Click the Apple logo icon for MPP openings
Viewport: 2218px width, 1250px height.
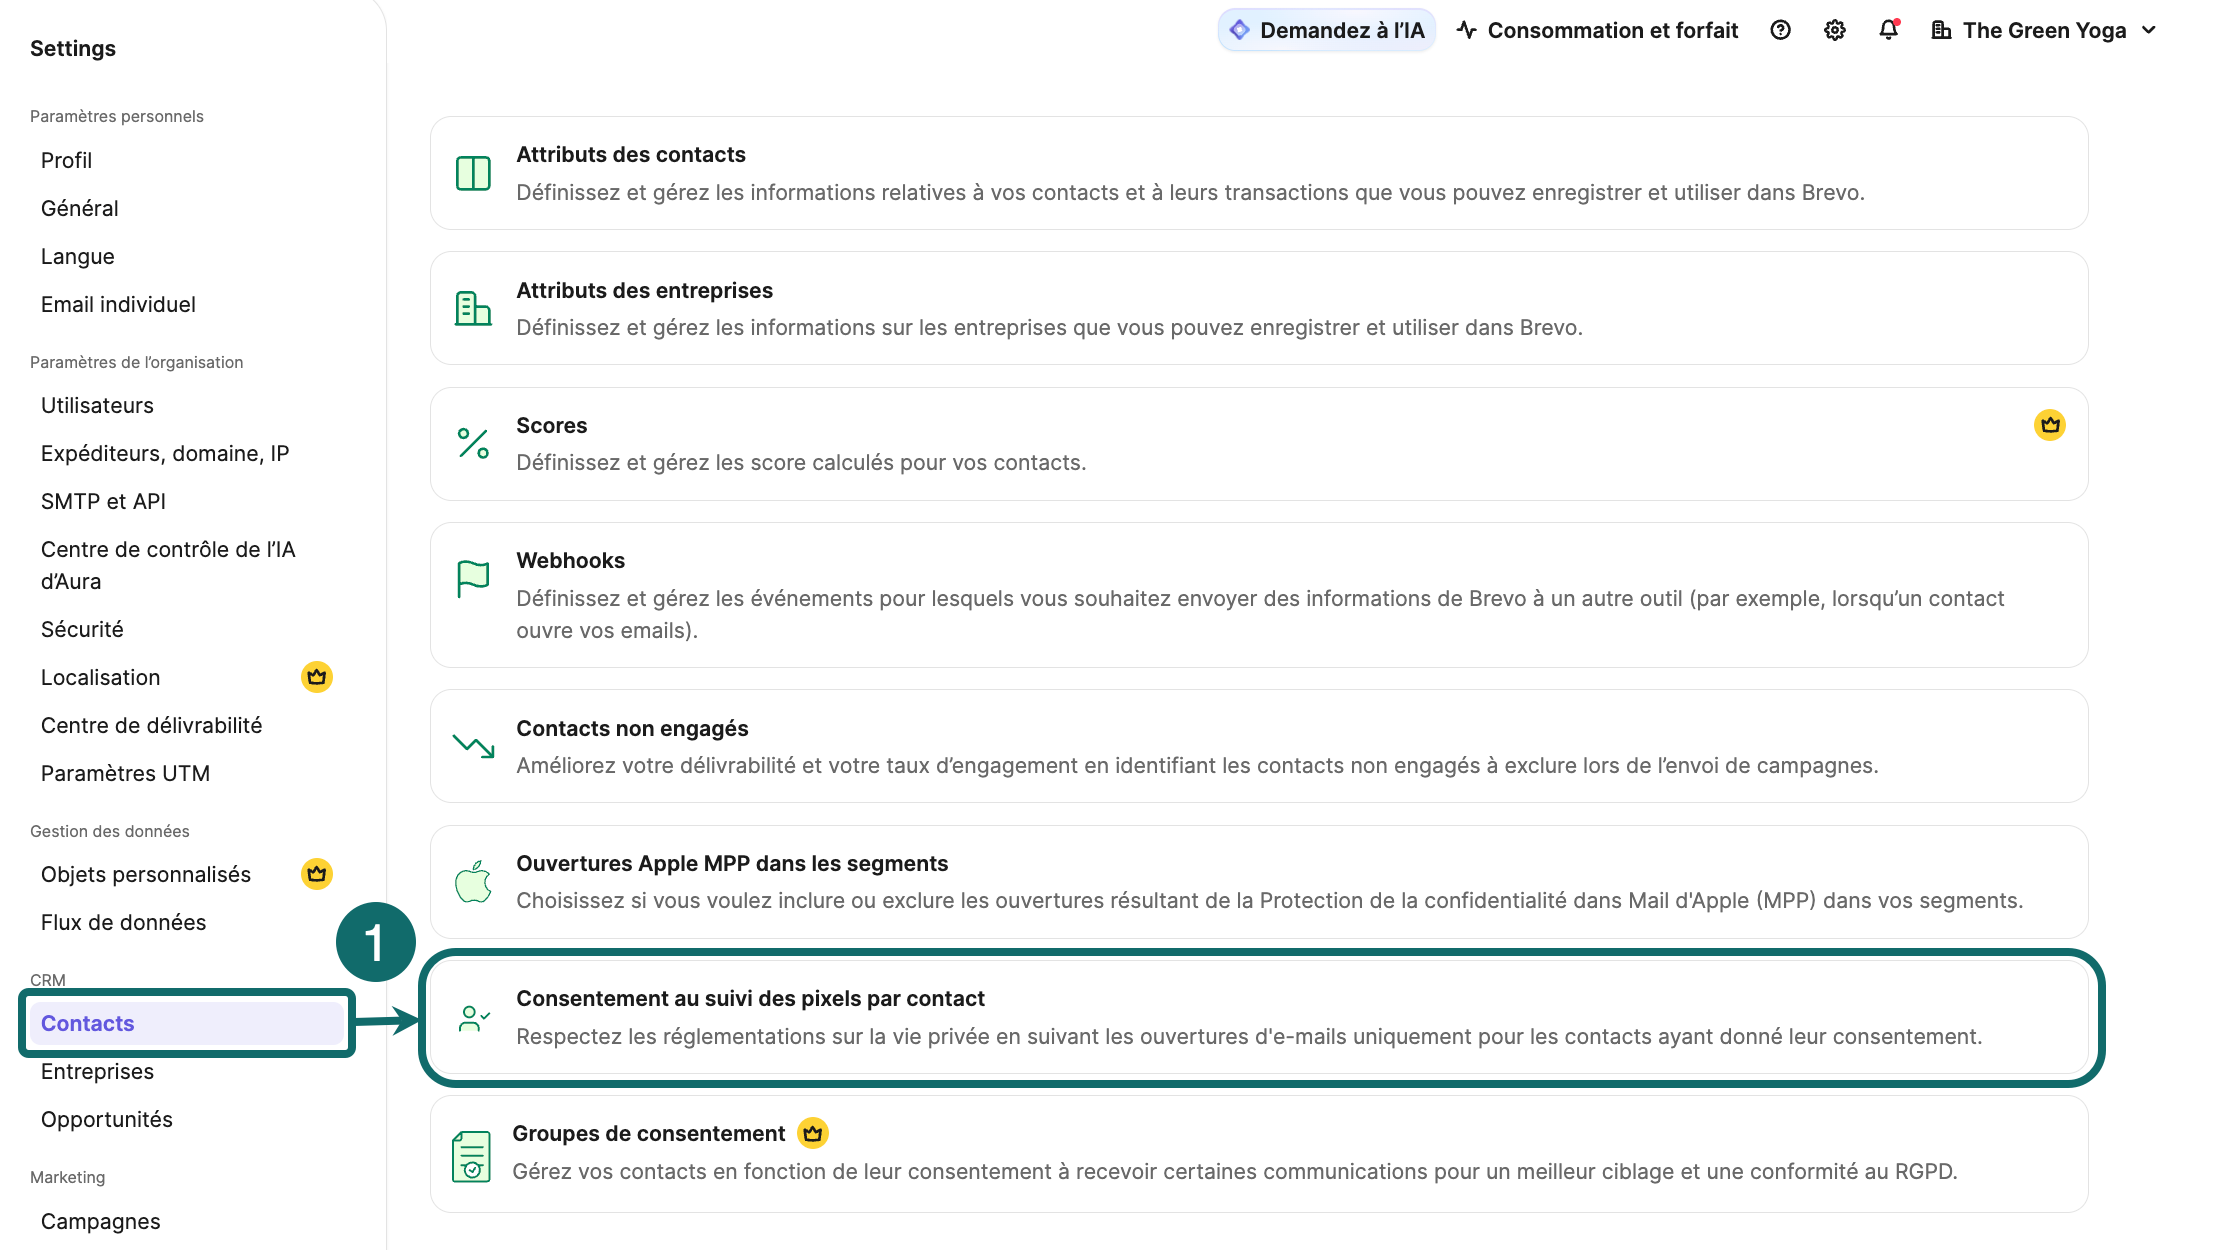(x=473, y=882)
